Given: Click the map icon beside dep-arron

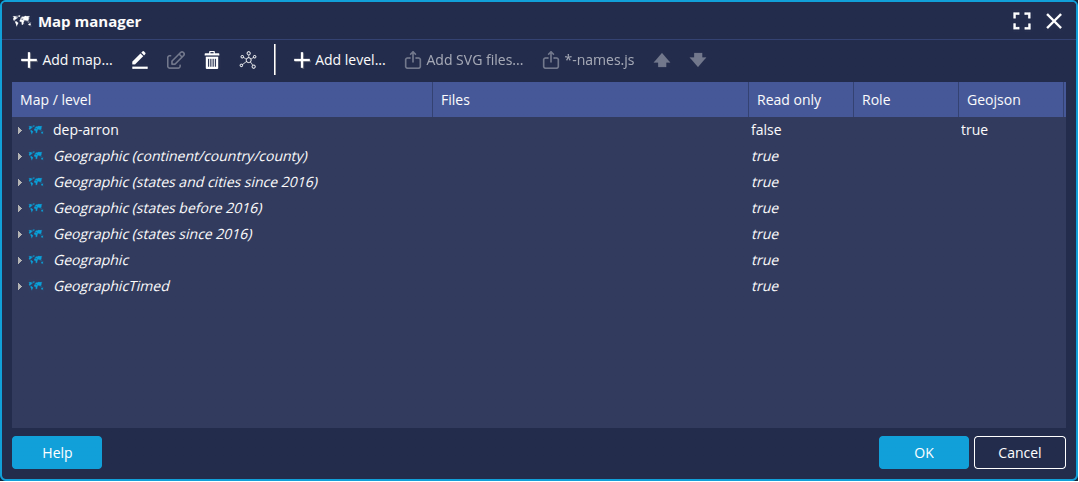Looking at the screenshot, I should tap(36, 130).
